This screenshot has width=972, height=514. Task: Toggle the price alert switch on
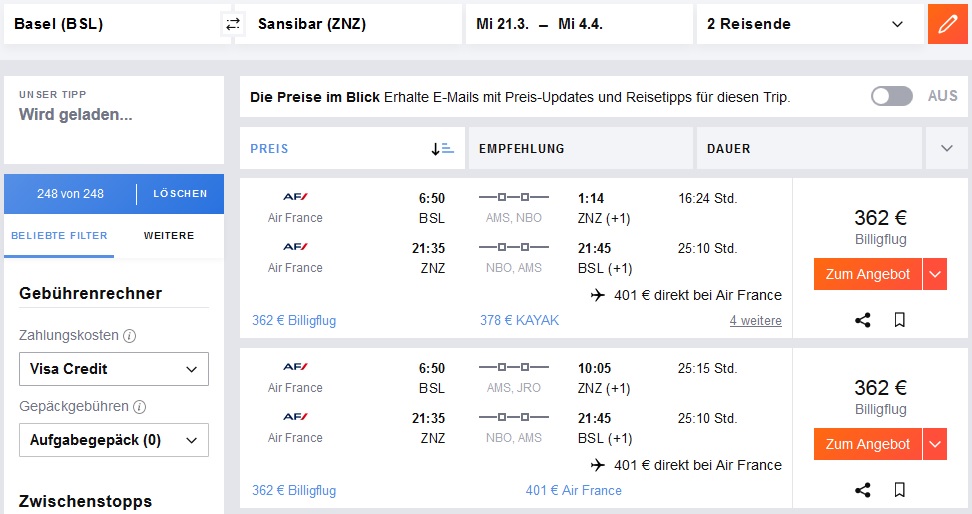tap(891, 96)
